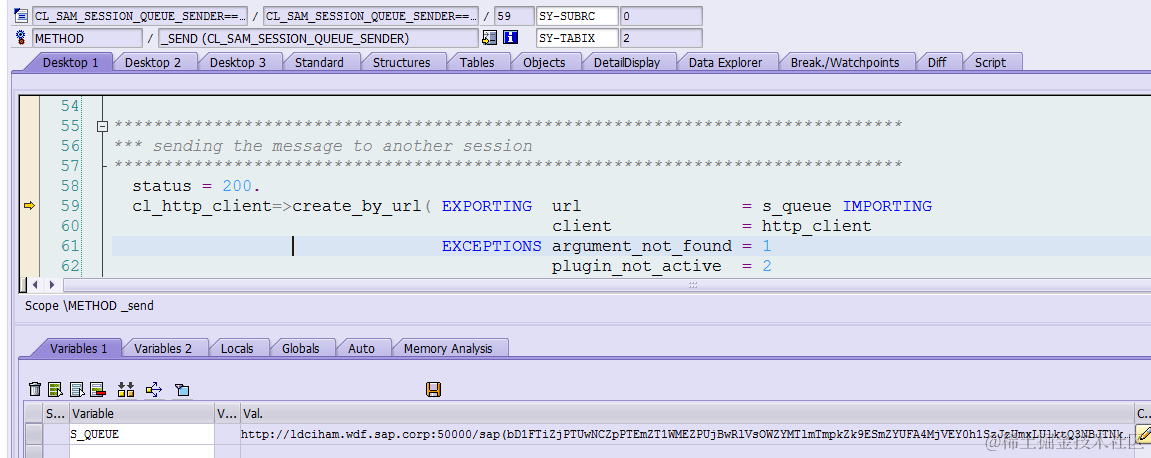Click the Variable column header
Viewport: 1151px width, 458px height.
pos(142,413)
